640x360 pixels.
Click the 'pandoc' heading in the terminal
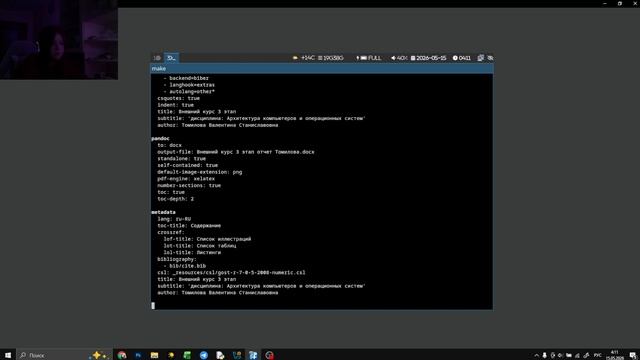coord(160,138)
